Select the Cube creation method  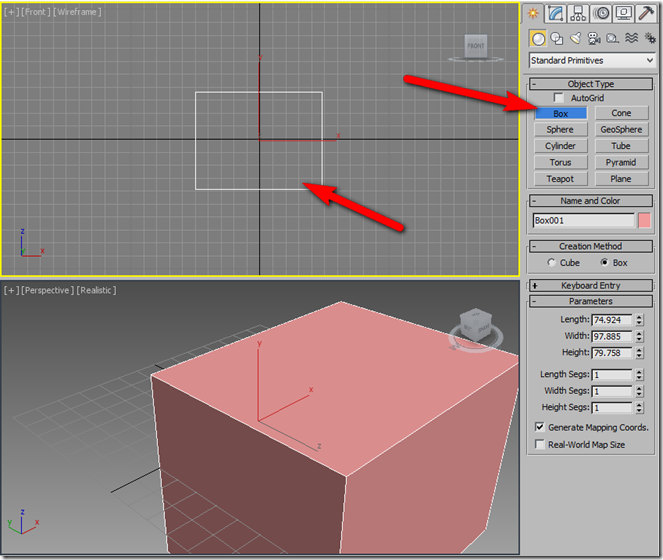(x=552, y=263)
